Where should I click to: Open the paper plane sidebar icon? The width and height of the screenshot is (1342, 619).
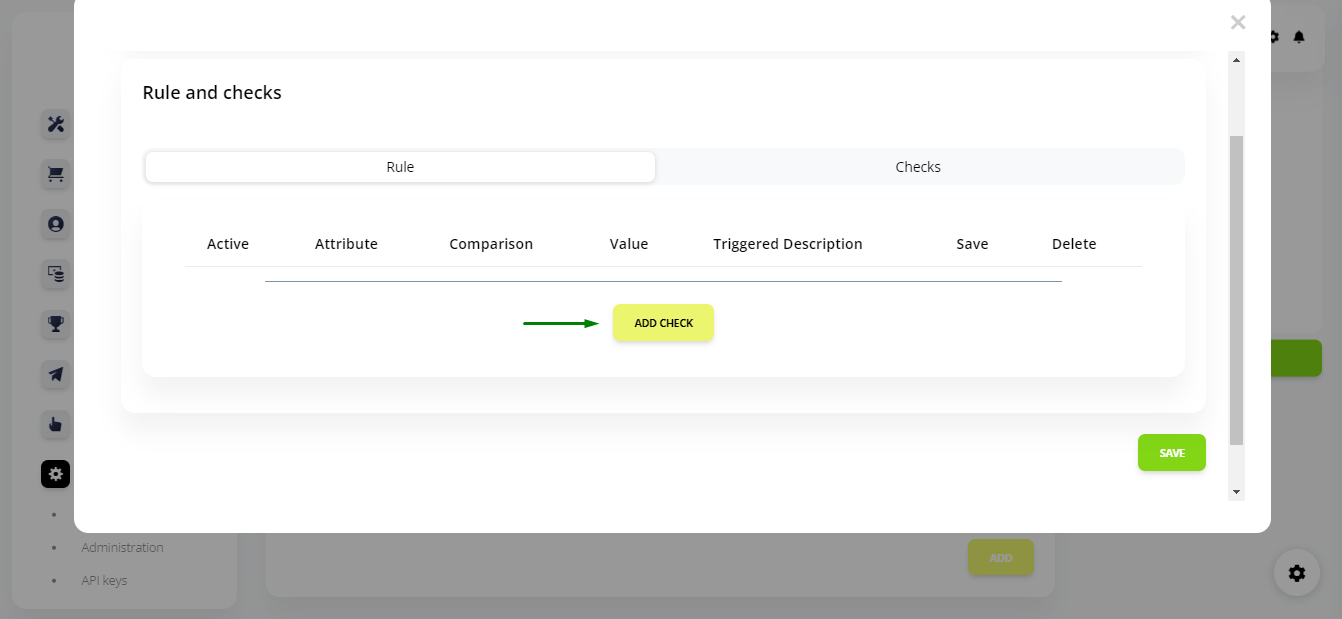point(56,374)
